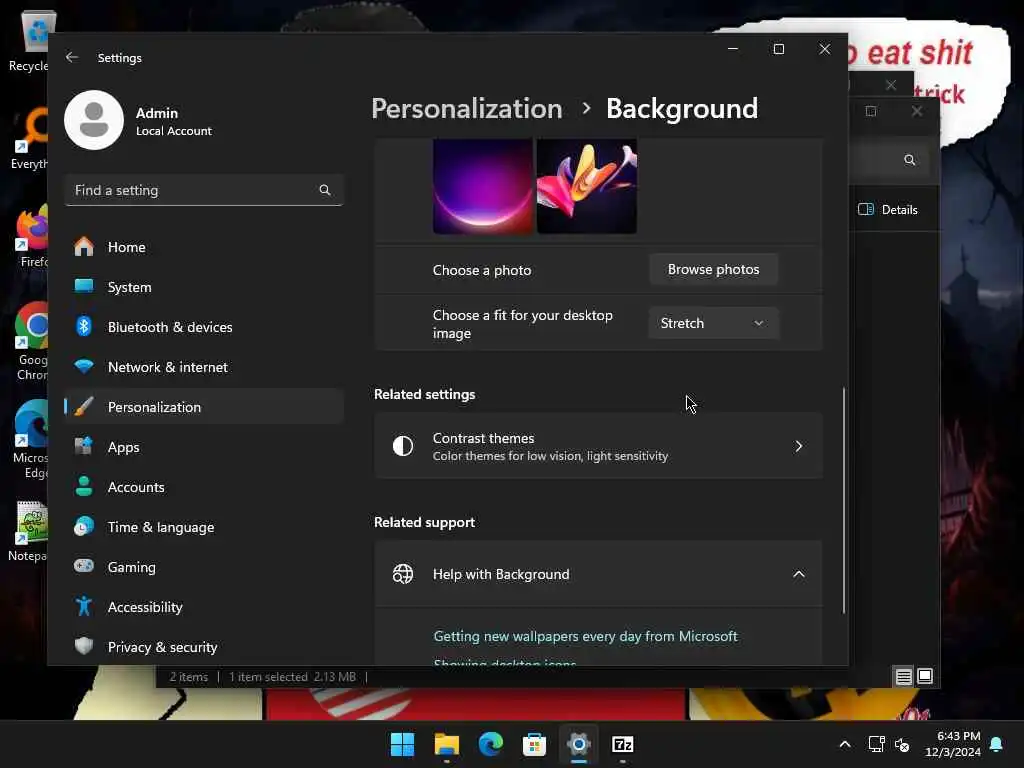1024x768 pixels.
Task: Open Bluetooth & devices category
Action: 204,327
